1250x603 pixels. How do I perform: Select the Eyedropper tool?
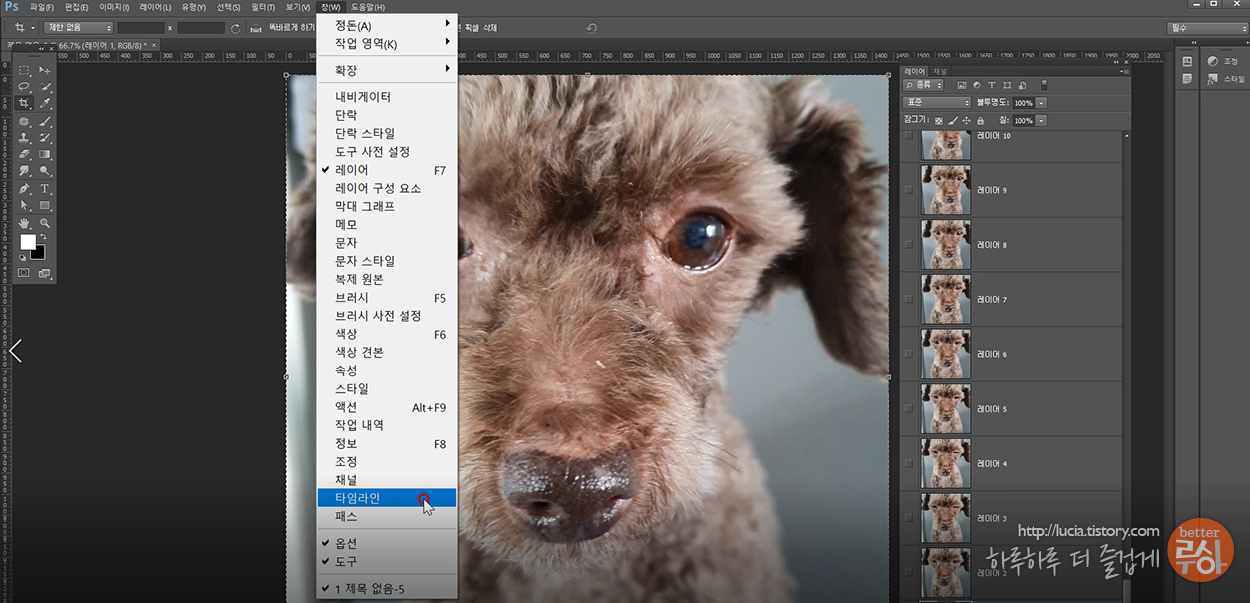(45, 103)
